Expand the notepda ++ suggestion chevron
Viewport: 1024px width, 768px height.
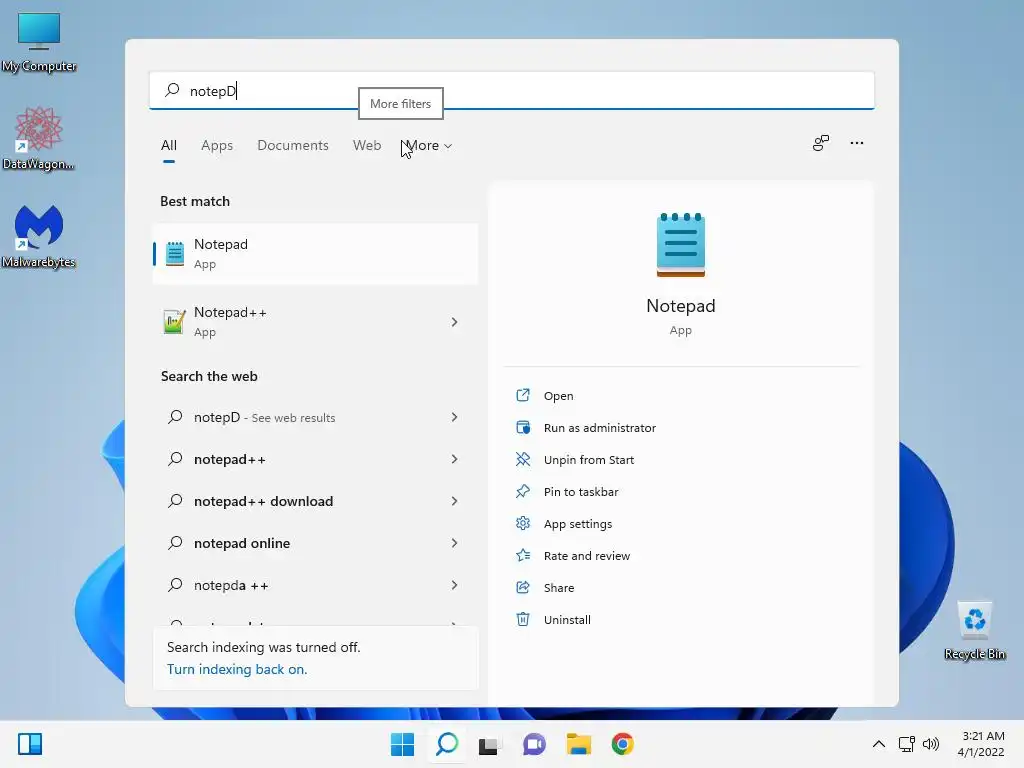point(455,584)
